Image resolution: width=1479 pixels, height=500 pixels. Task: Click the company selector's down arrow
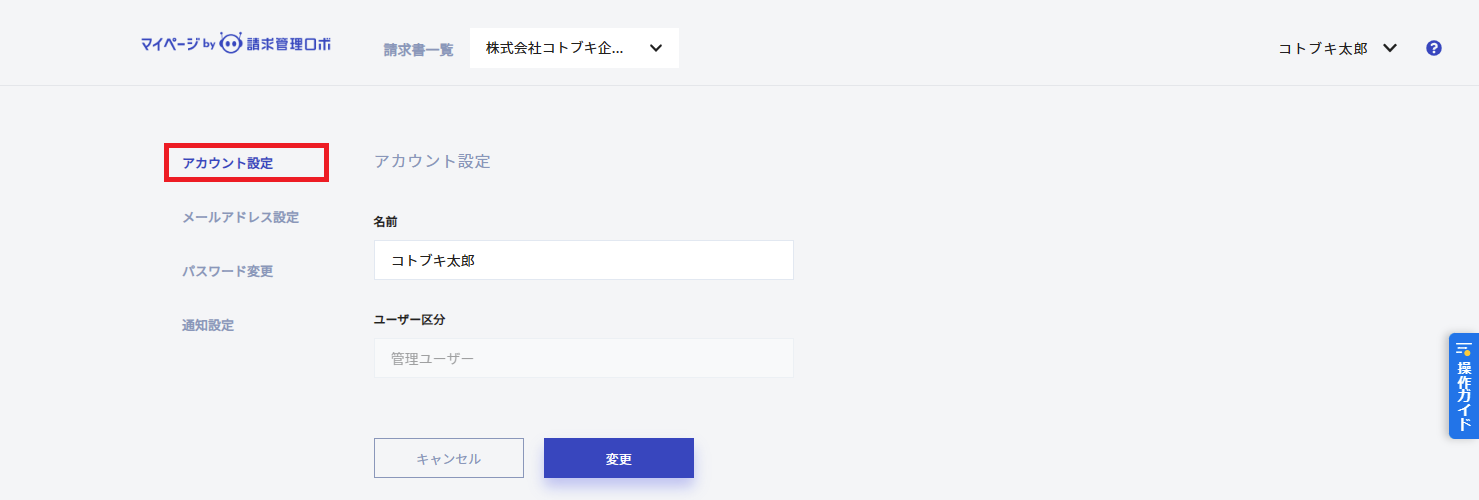pyautogui.click(x=656, y=48)
